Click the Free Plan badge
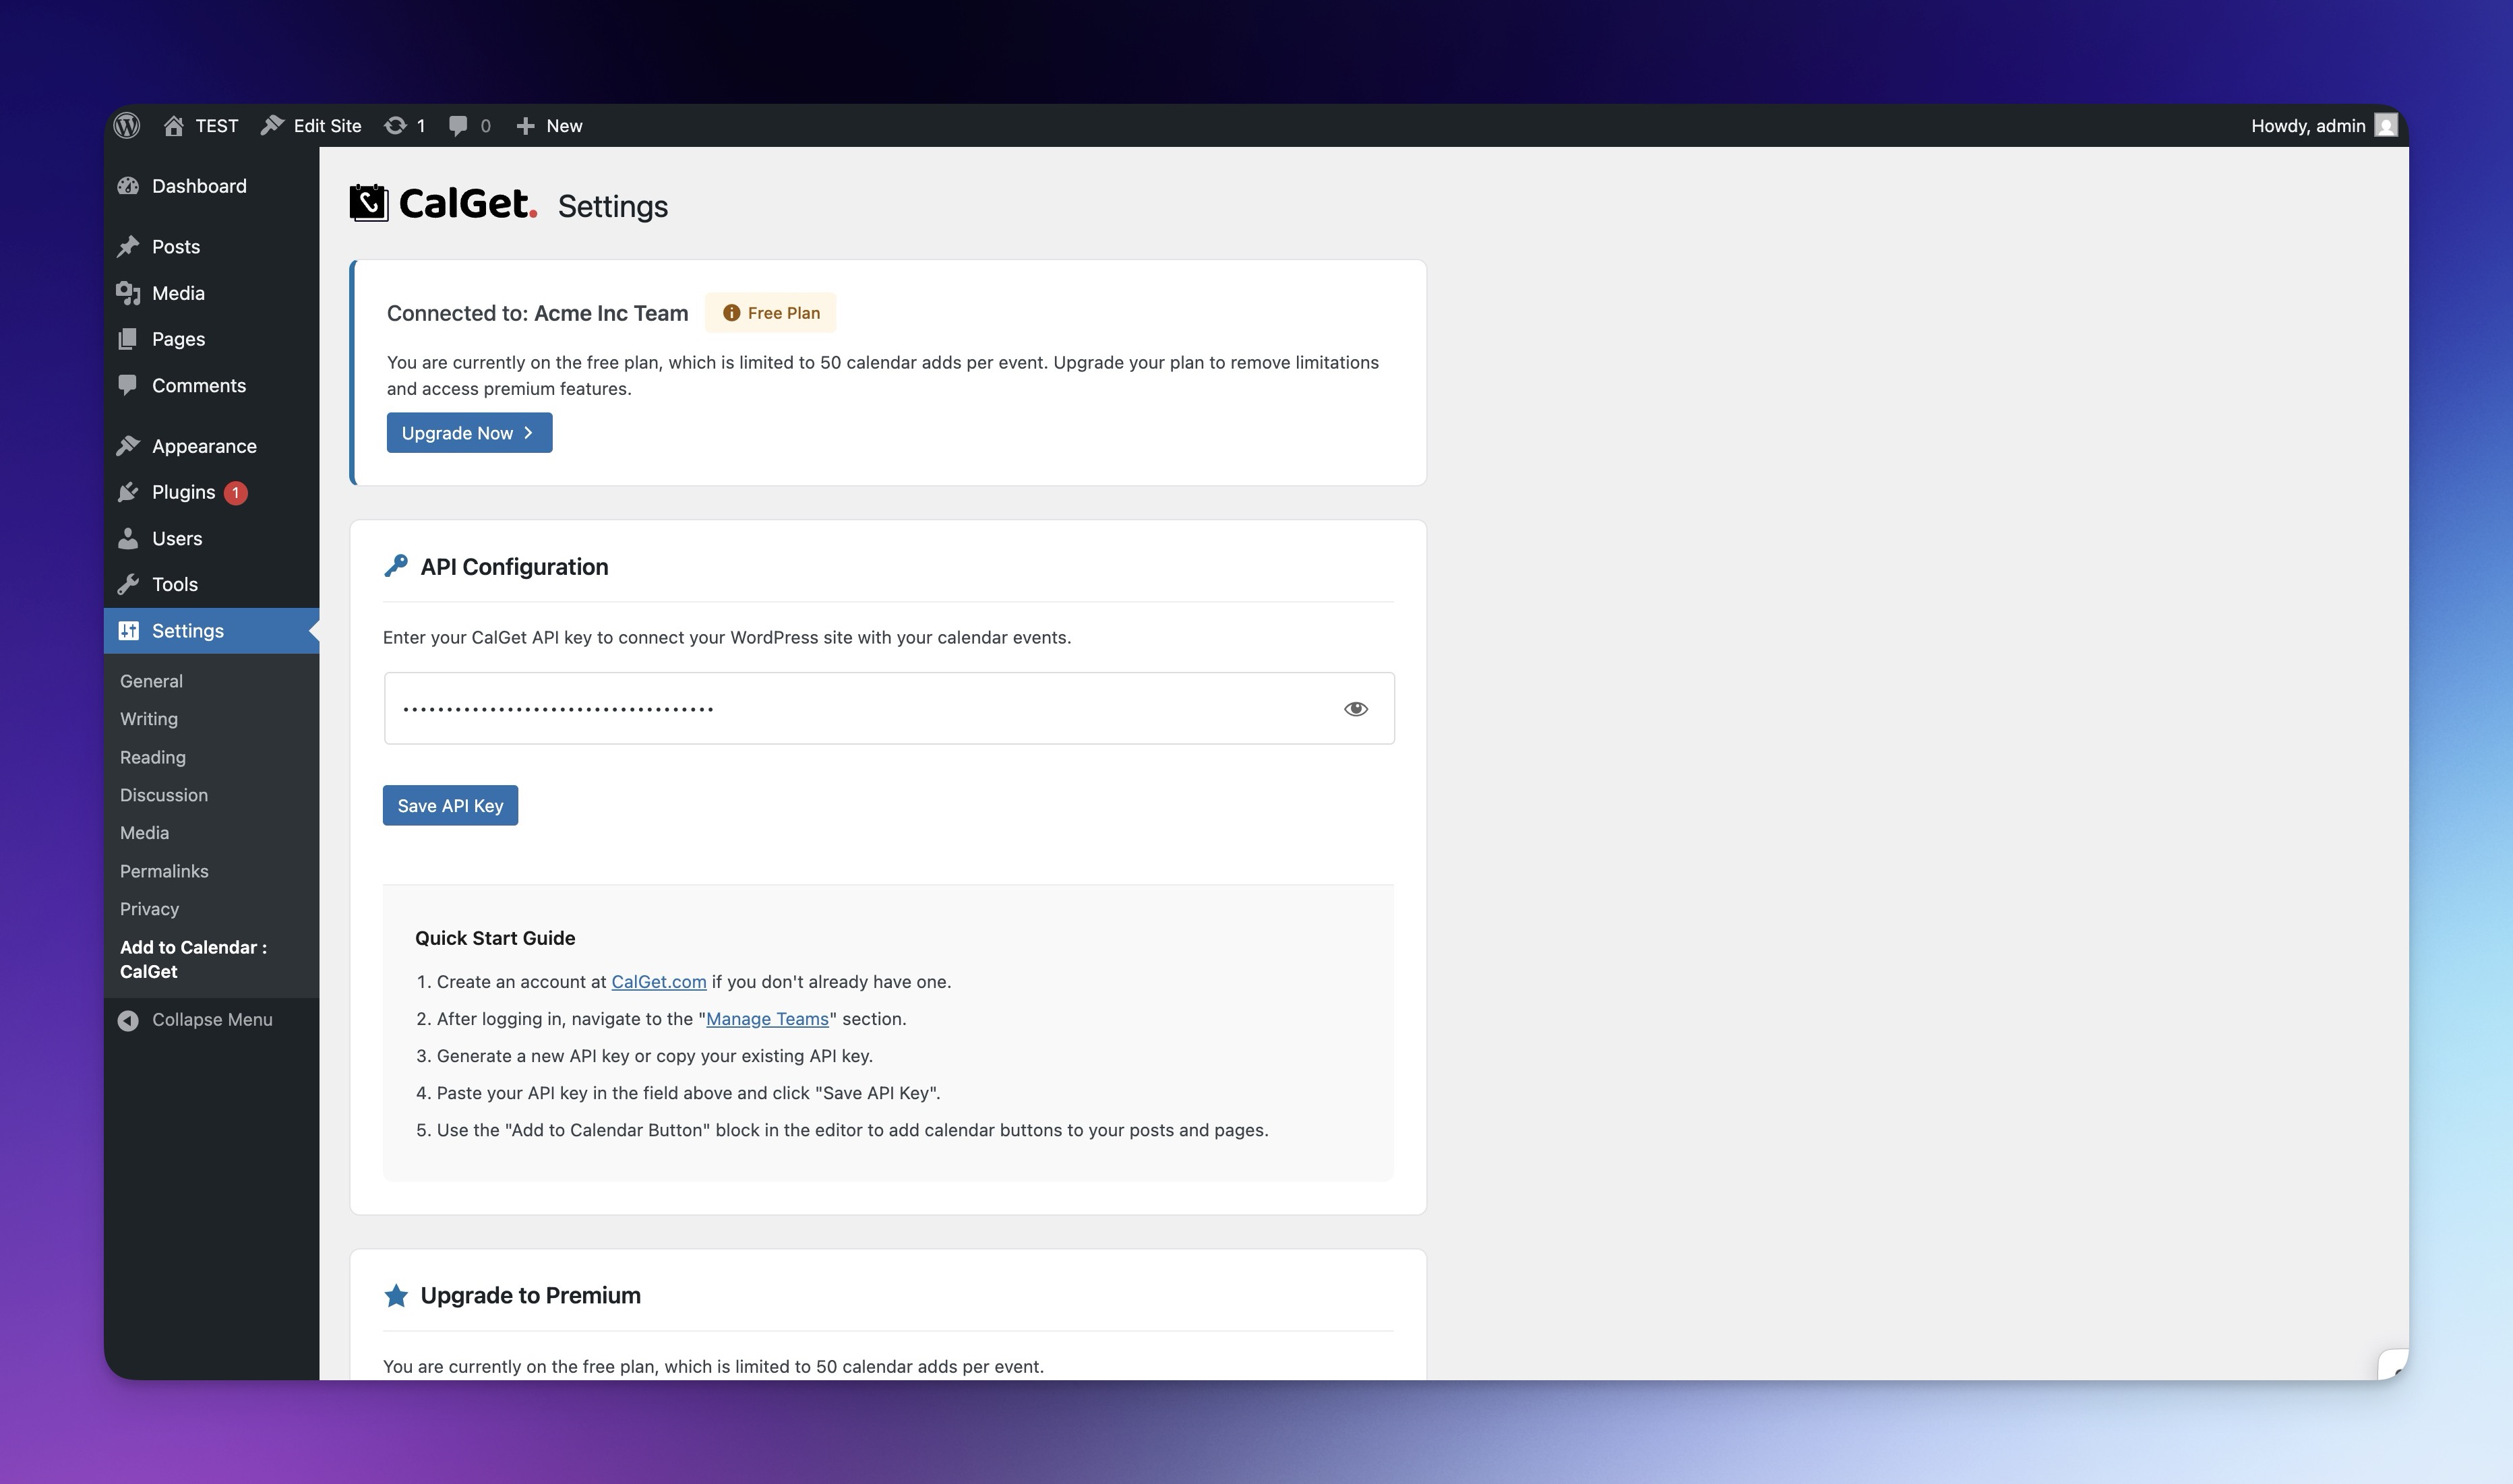Screen dimensions: 2513x1484 point(770,313)
